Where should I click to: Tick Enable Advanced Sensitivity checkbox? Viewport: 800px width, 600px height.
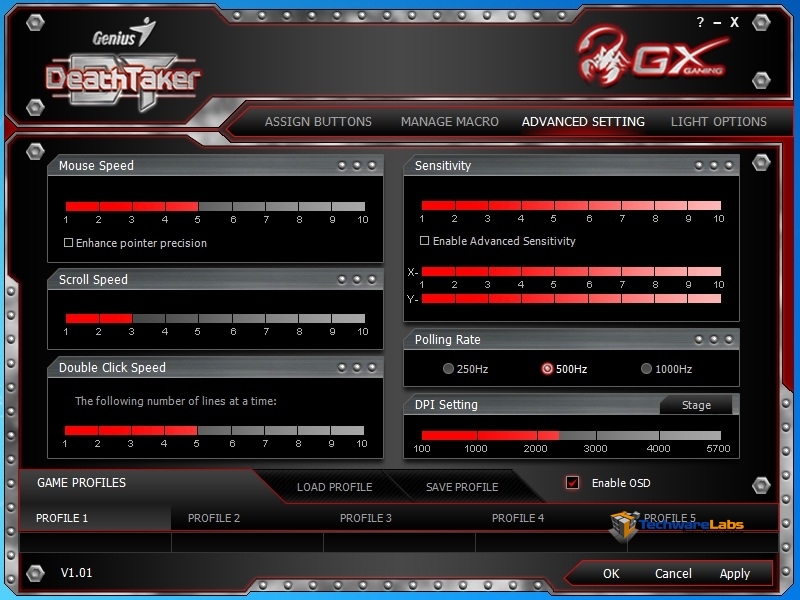[x=424, y=240]
